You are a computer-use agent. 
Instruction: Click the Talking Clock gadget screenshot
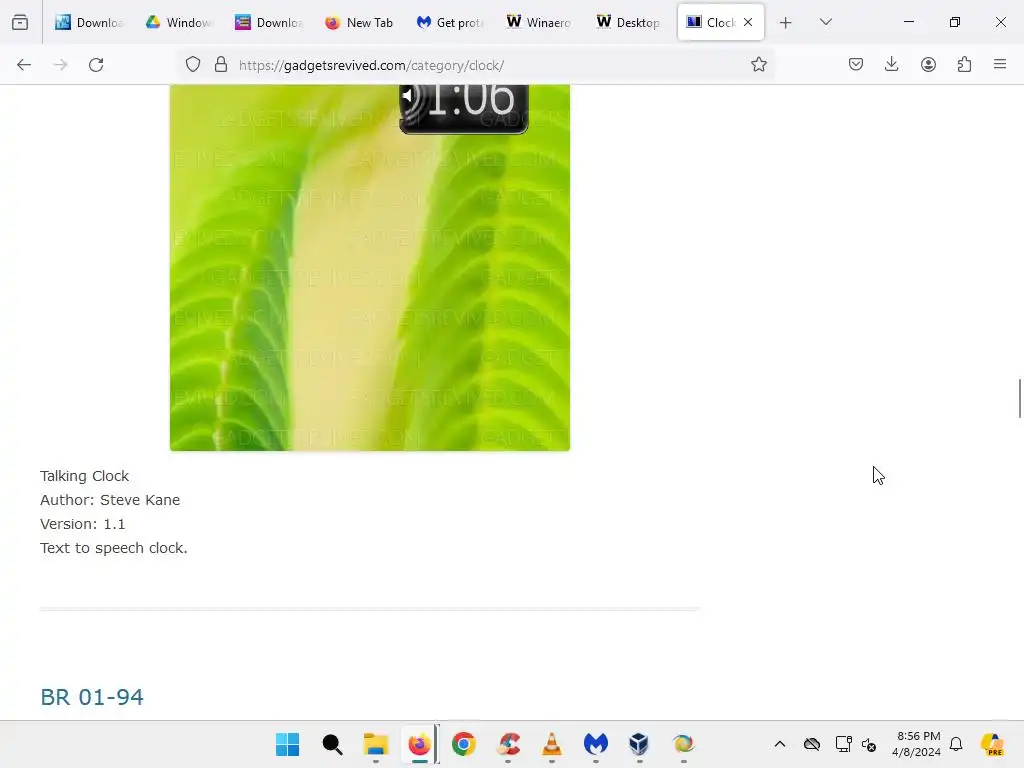[370, 267]
